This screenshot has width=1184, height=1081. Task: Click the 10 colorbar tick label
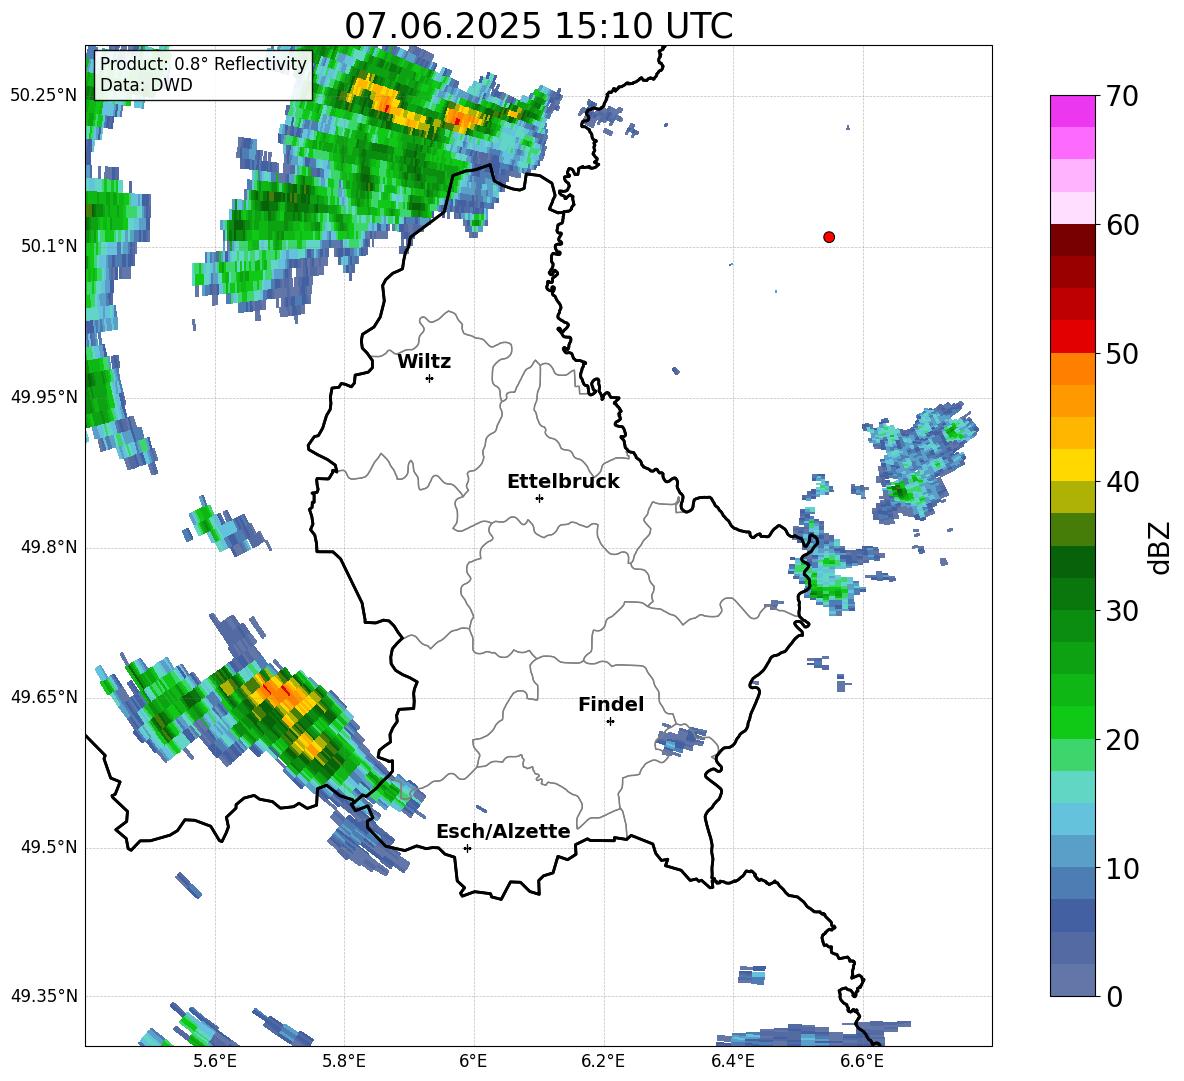[1122, 868]
